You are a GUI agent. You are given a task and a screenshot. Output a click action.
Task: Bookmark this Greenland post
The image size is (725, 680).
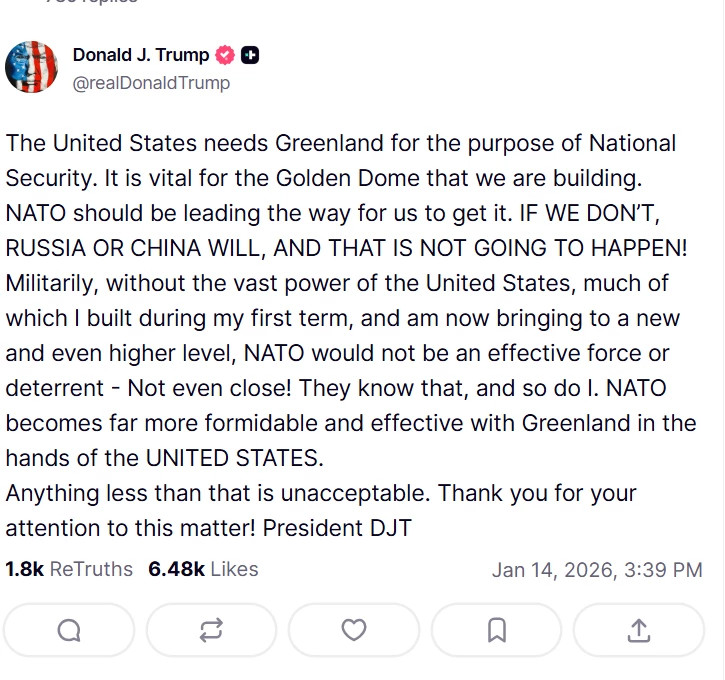click(496, 630)
